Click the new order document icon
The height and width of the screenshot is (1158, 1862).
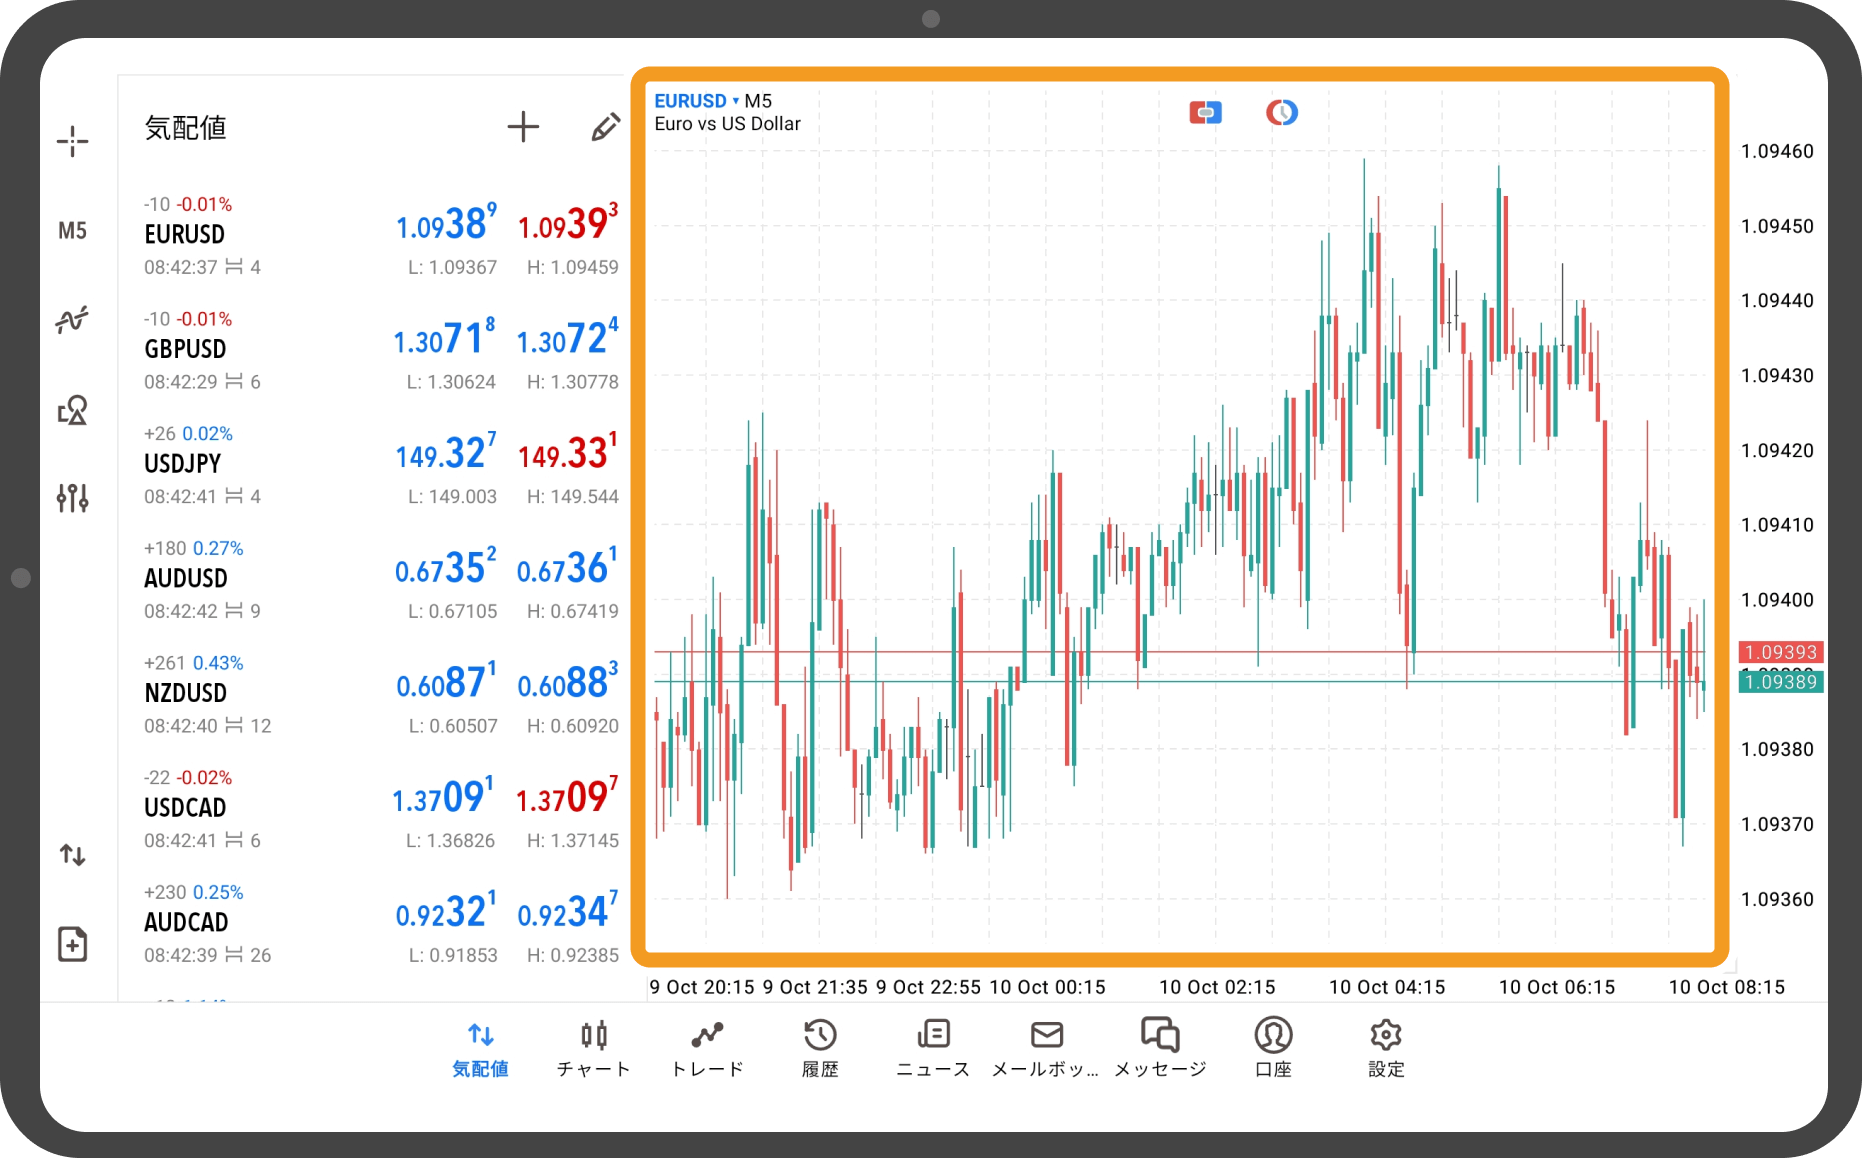(72, 944)
